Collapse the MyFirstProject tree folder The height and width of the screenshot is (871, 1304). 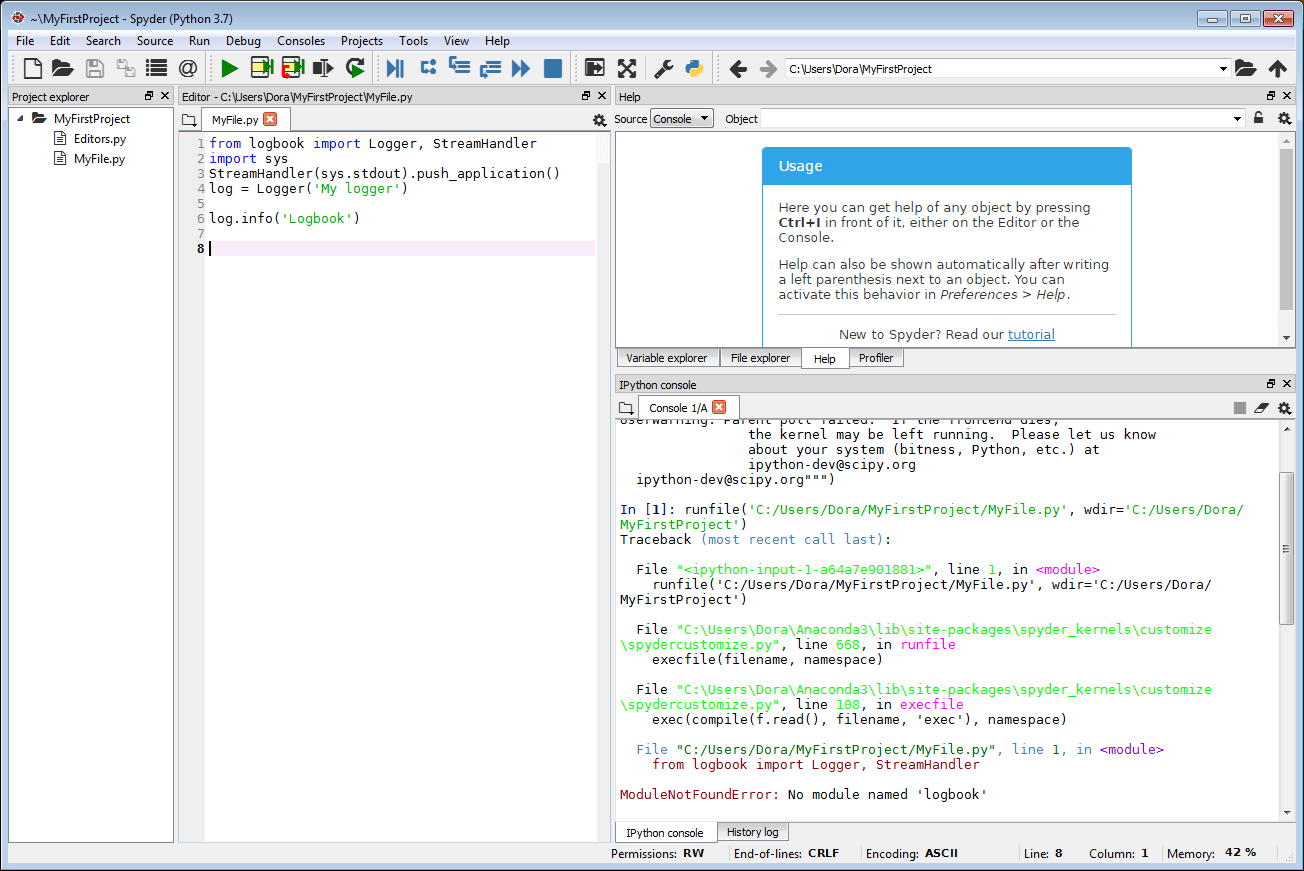click(20, 118)
